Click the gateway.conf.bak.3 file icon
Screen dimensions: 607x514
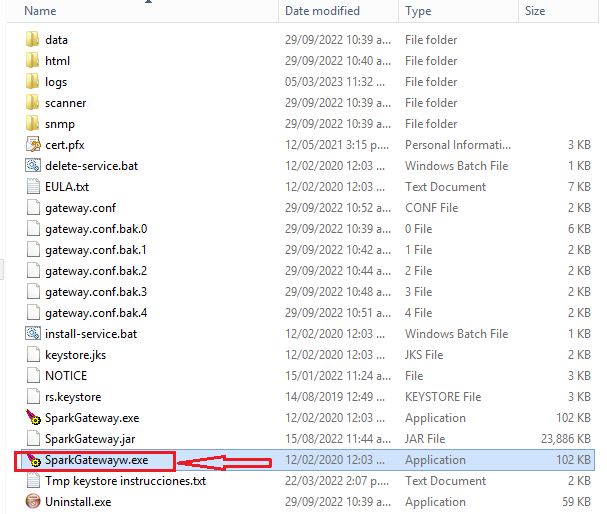coord(33,291)
